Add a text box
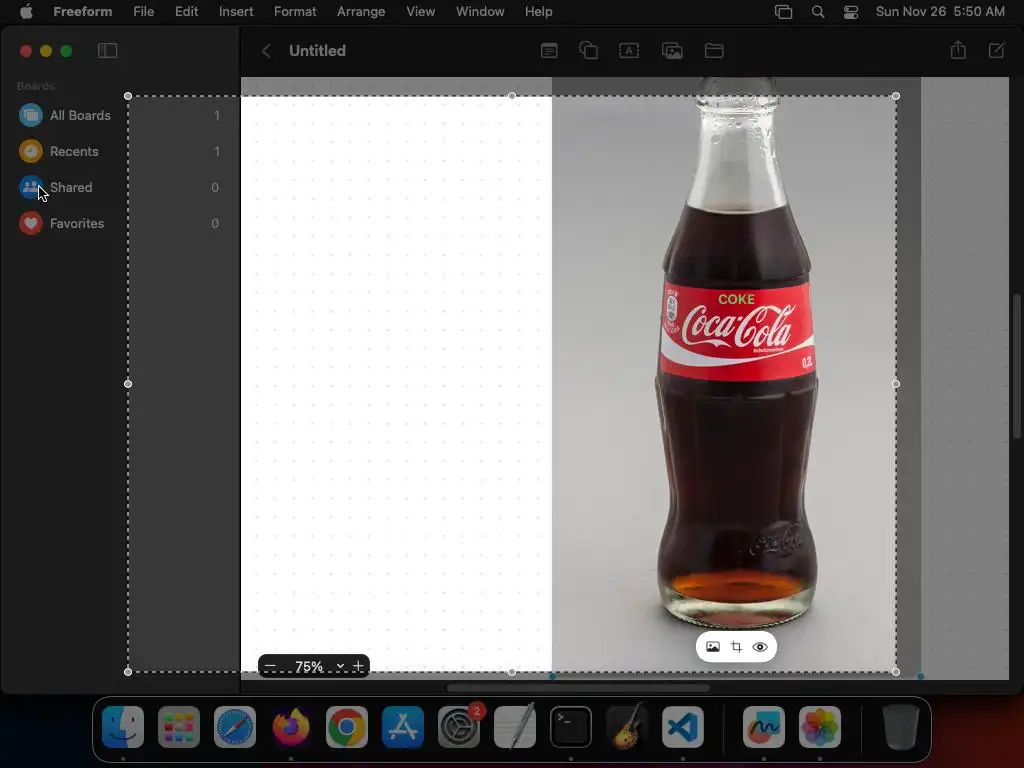 pyautogui.click(x=629, y=51)
